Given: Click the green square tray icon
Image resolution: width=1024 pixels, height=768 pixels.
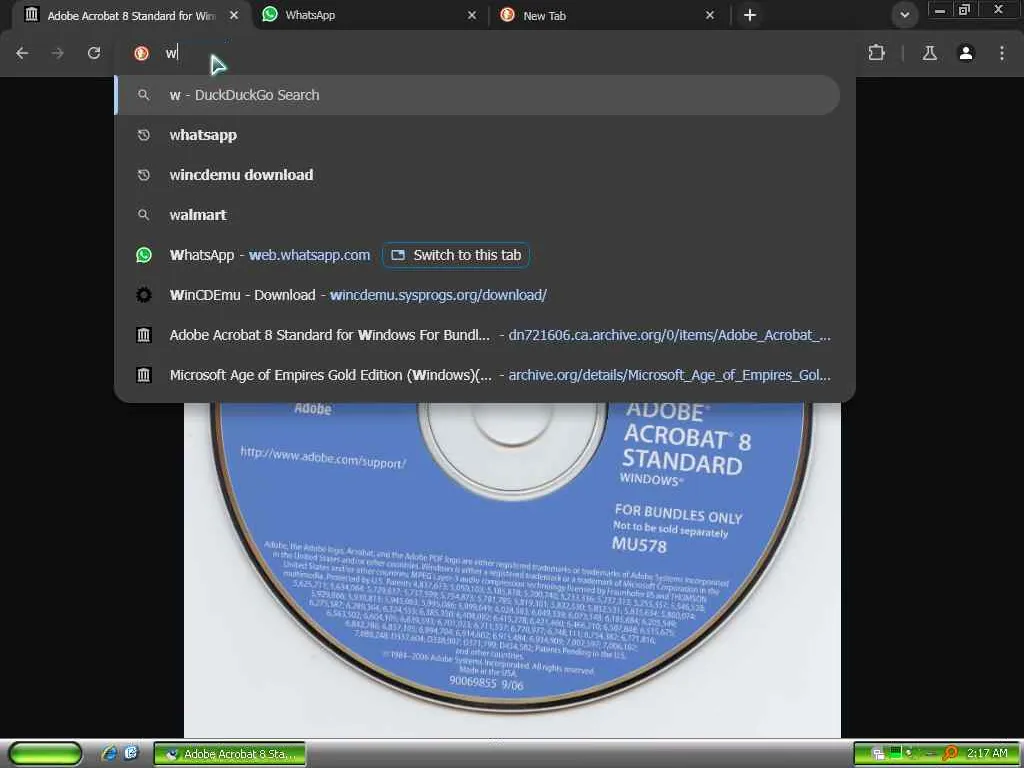Looking at the screenshot, I should (897, 752).
